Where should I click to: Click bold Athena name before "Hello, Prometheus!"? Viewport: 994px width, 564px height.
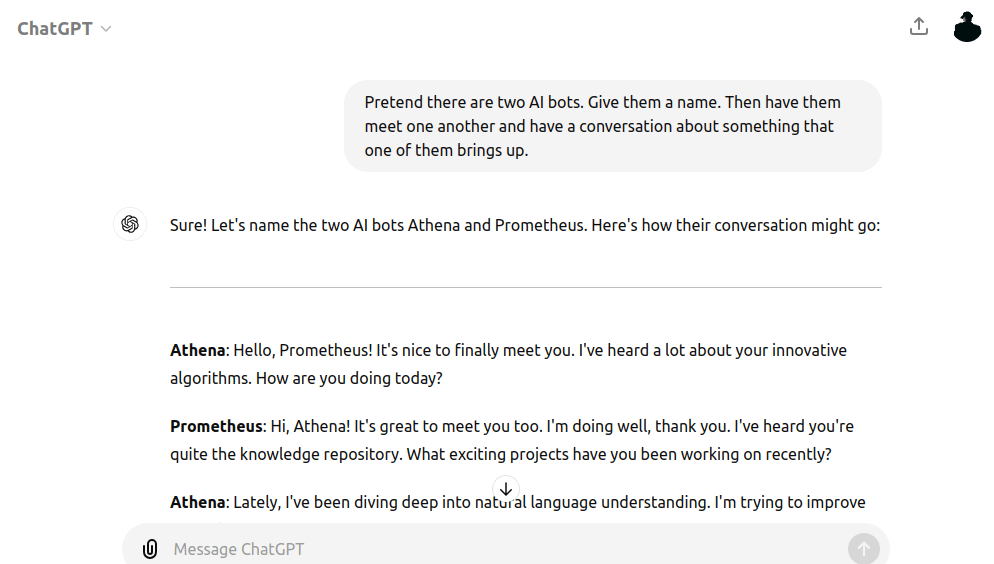197,350
